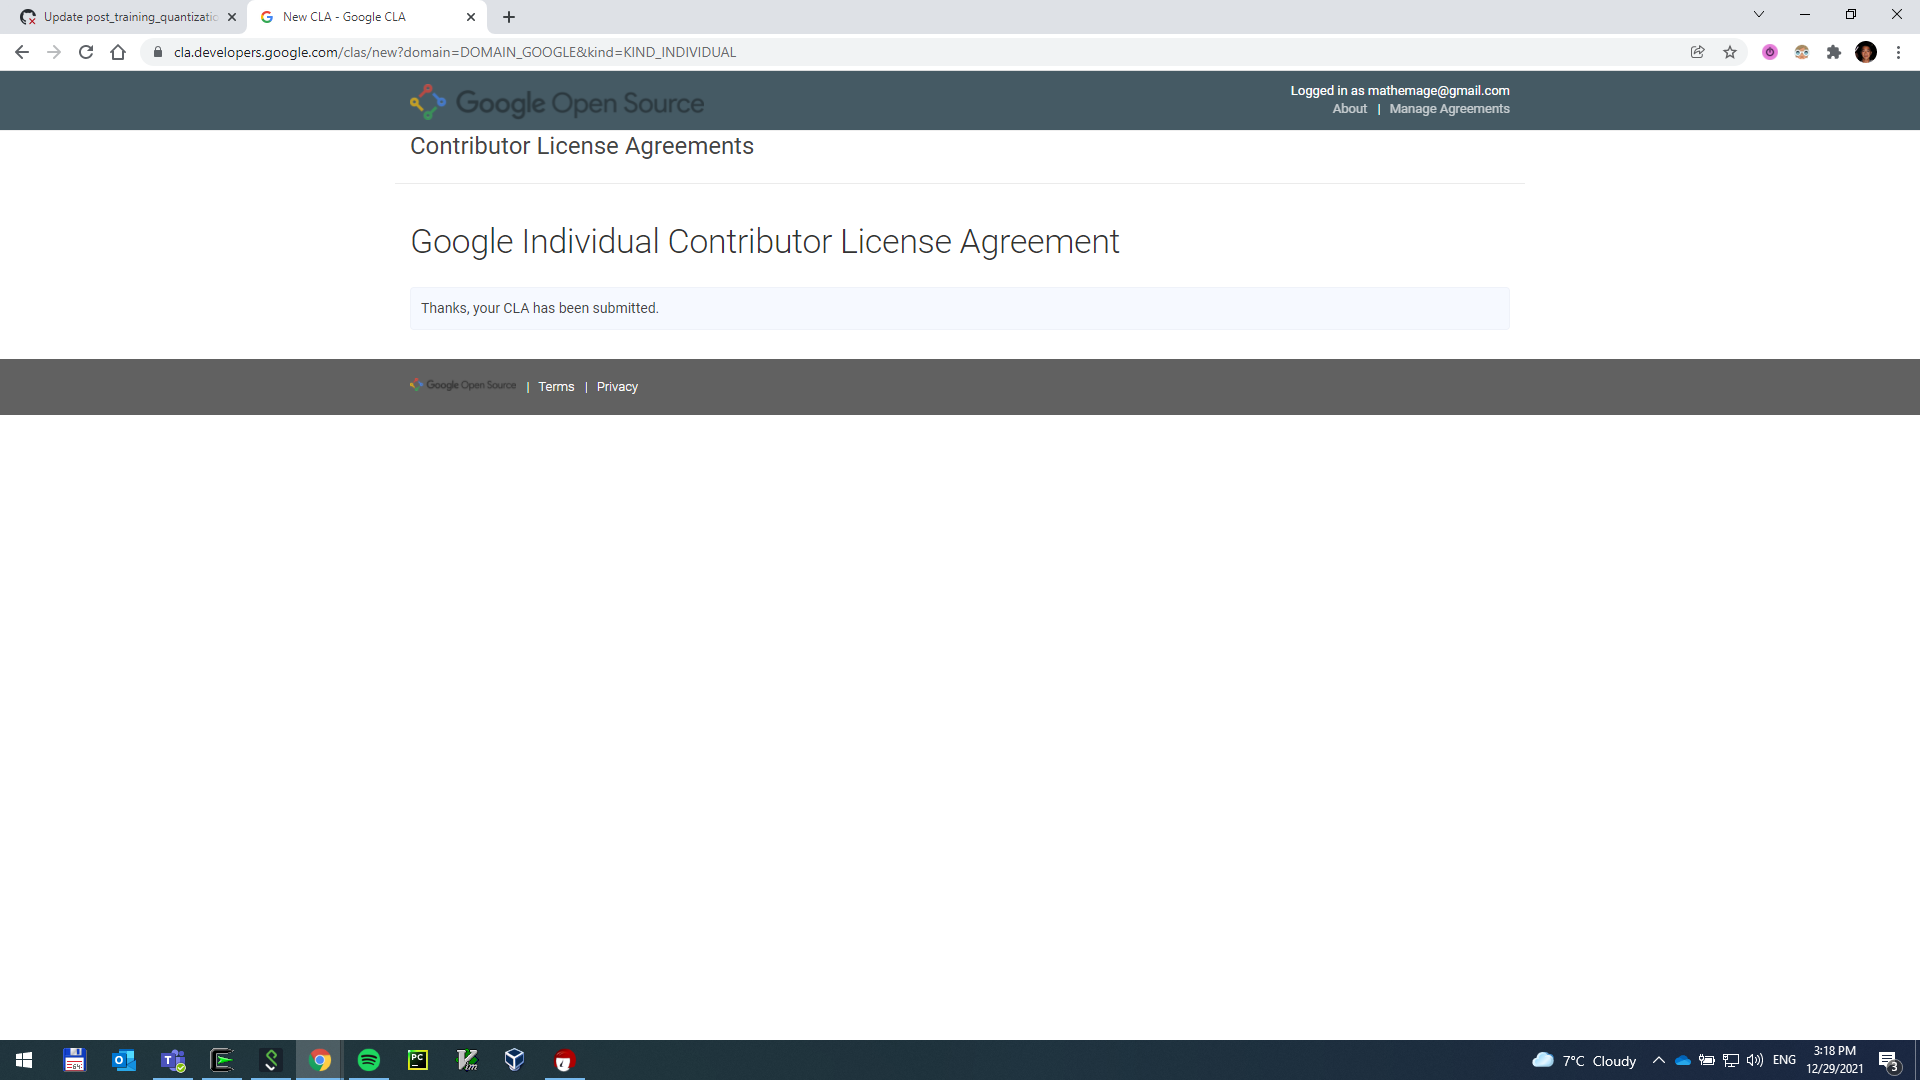Click the 'Logged in as mathemage@gmail.com' text
The image size is (1920, 1080).
(x=1400, y=91)
